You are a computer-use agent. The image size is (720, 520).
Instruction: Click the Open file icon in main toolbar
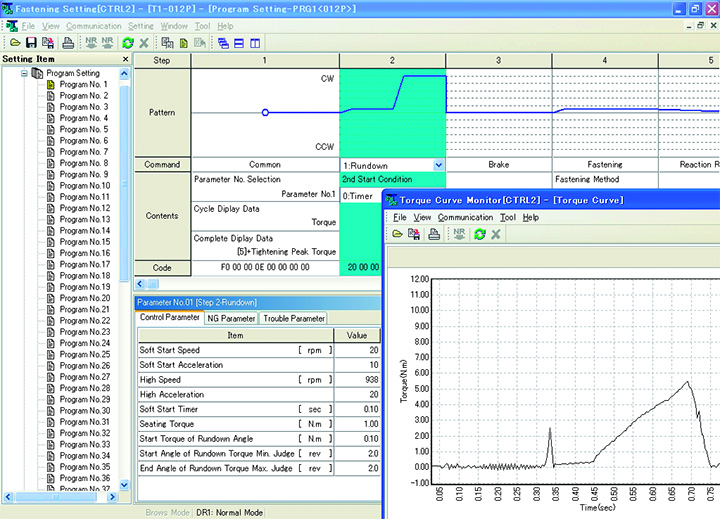(14, 43)
